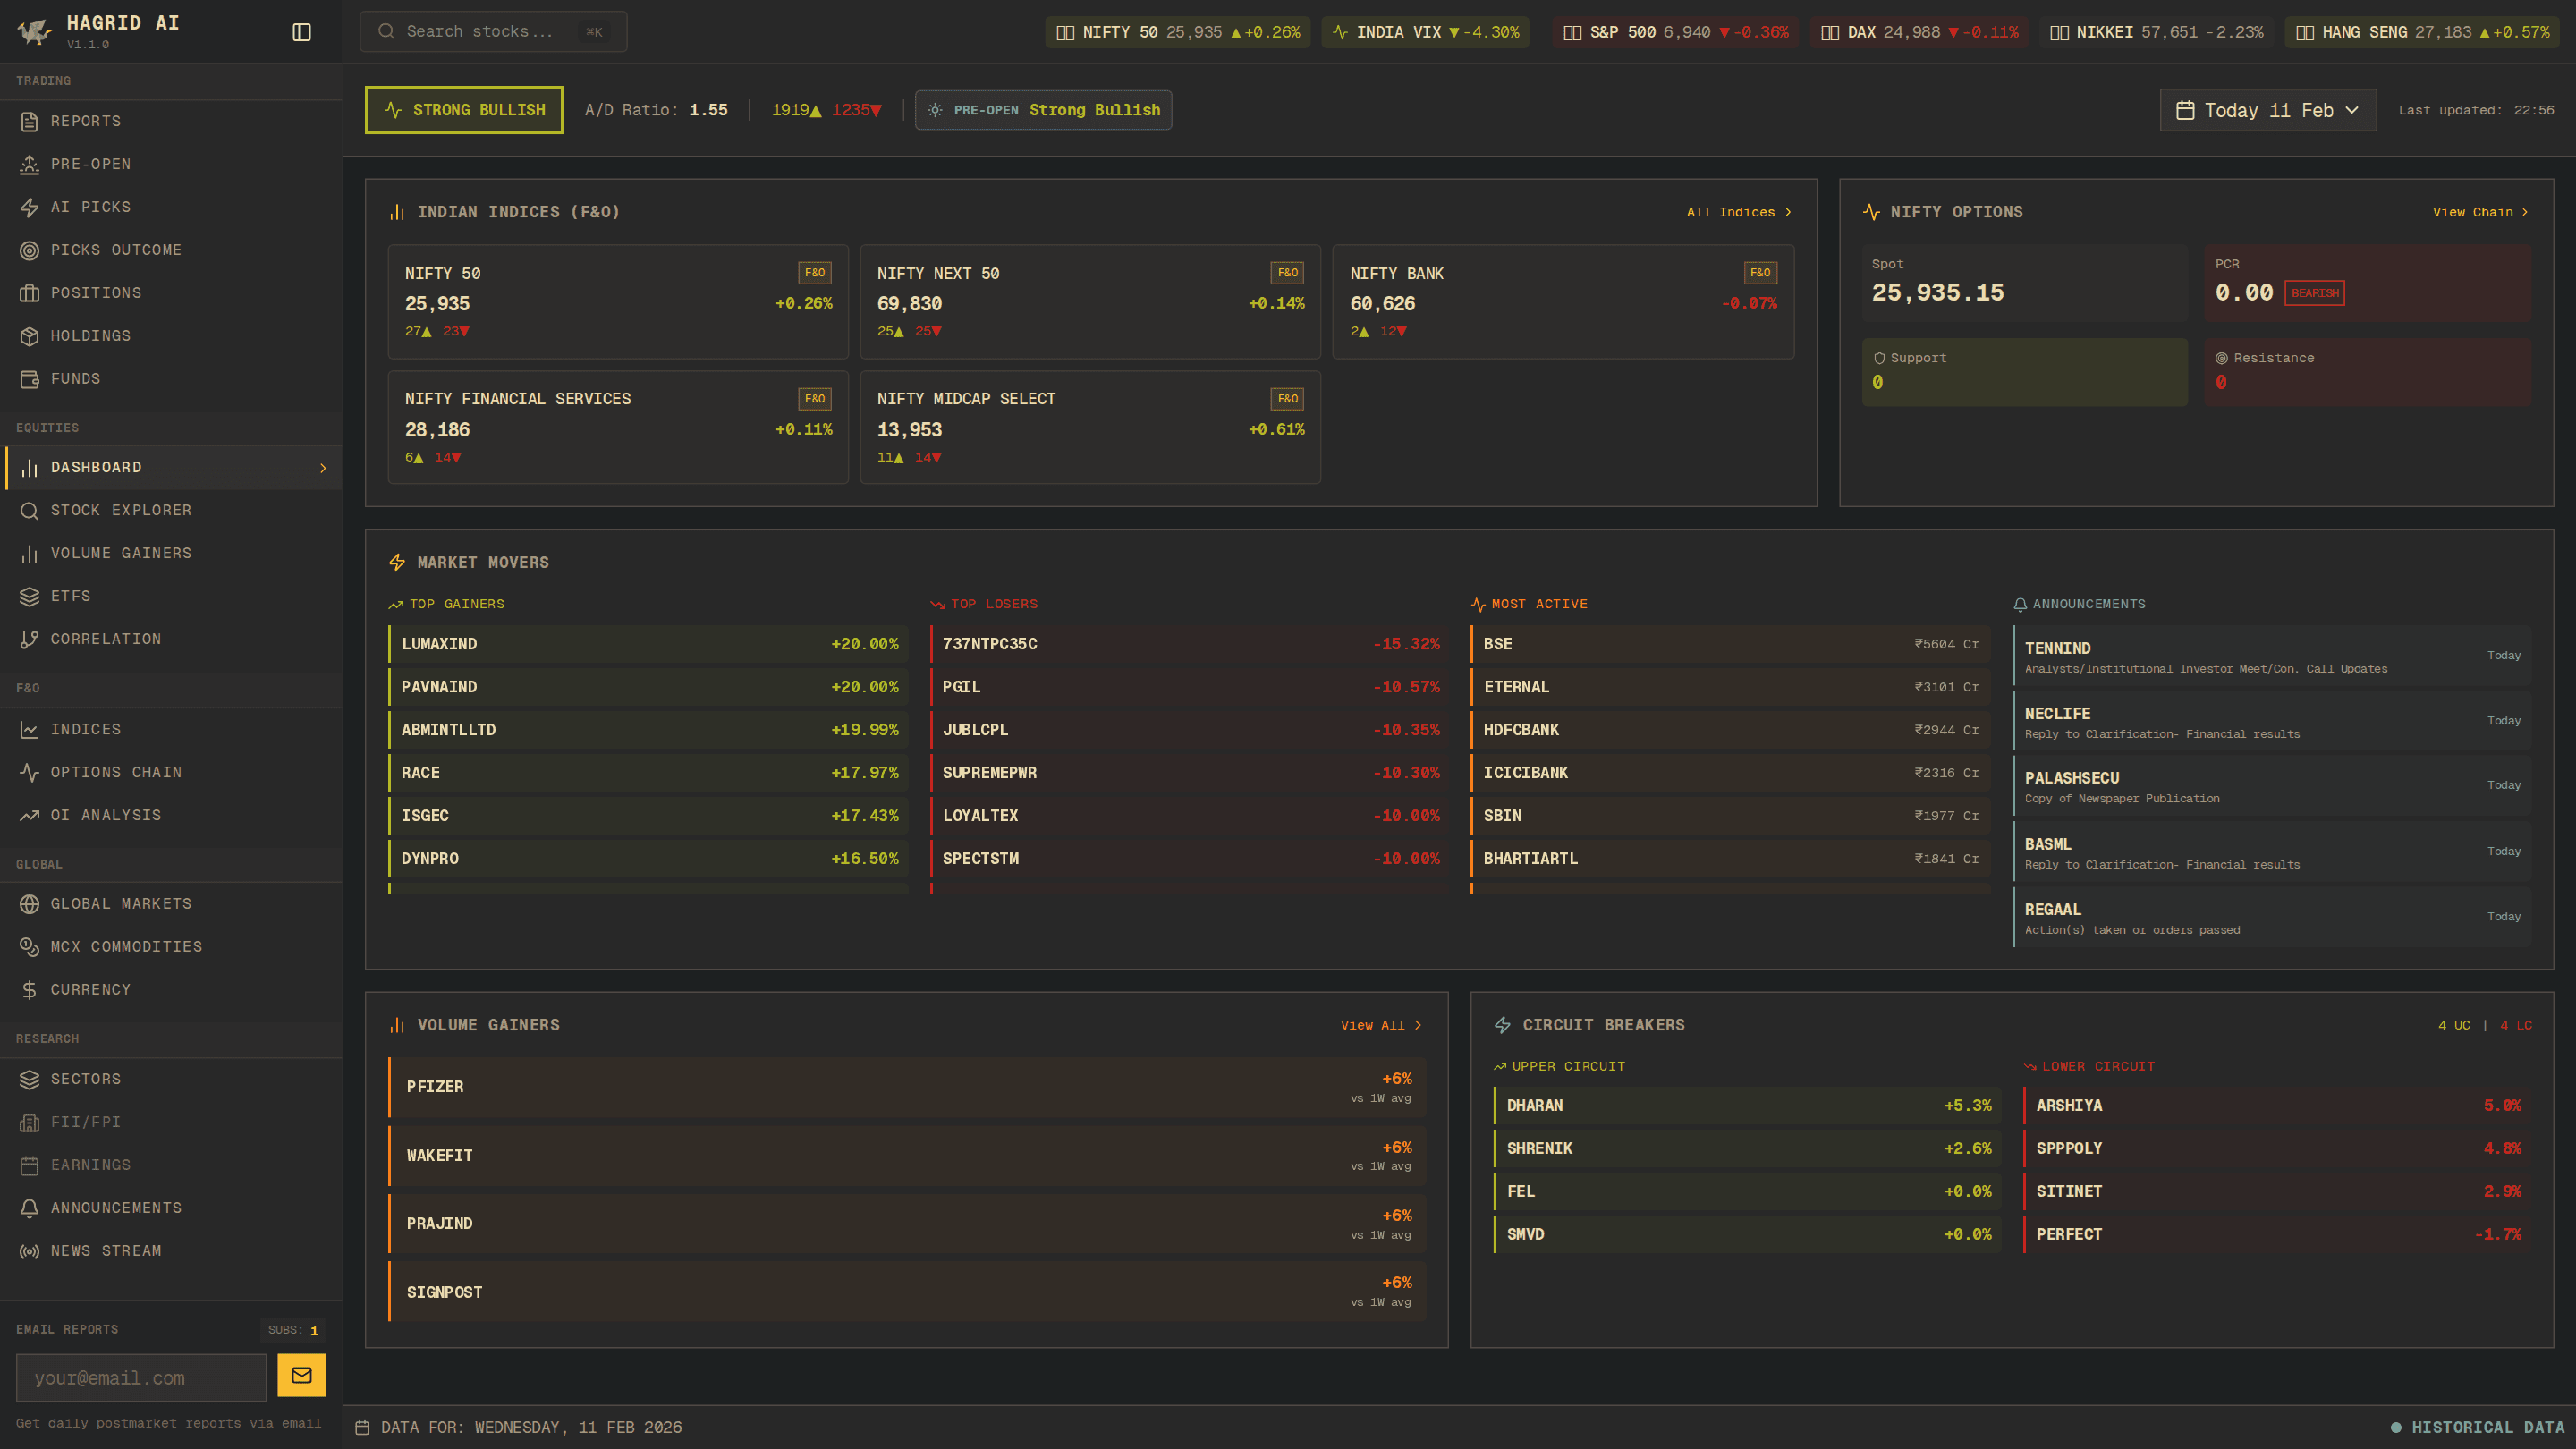Image resolution: width=2576 pixels, height=1449 pixels.
Task: Open the News Stream broadcast icon
Action: 30,1250
